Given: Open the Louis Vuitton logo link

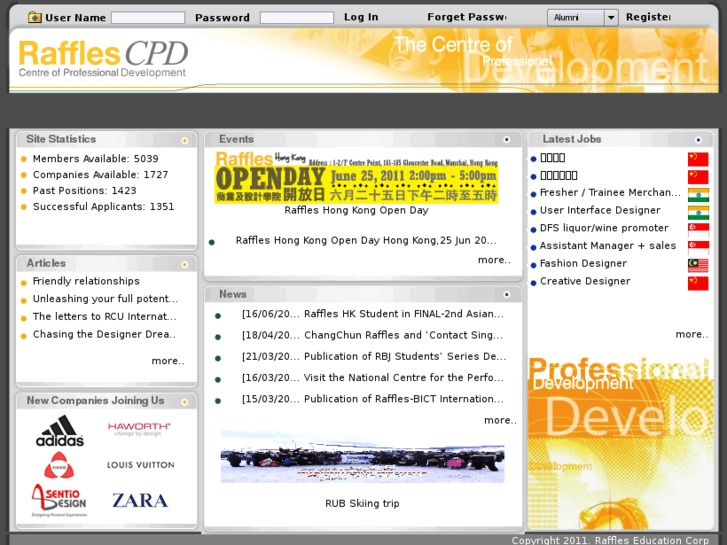Looking at the screenshot, I should coord(140,465).
